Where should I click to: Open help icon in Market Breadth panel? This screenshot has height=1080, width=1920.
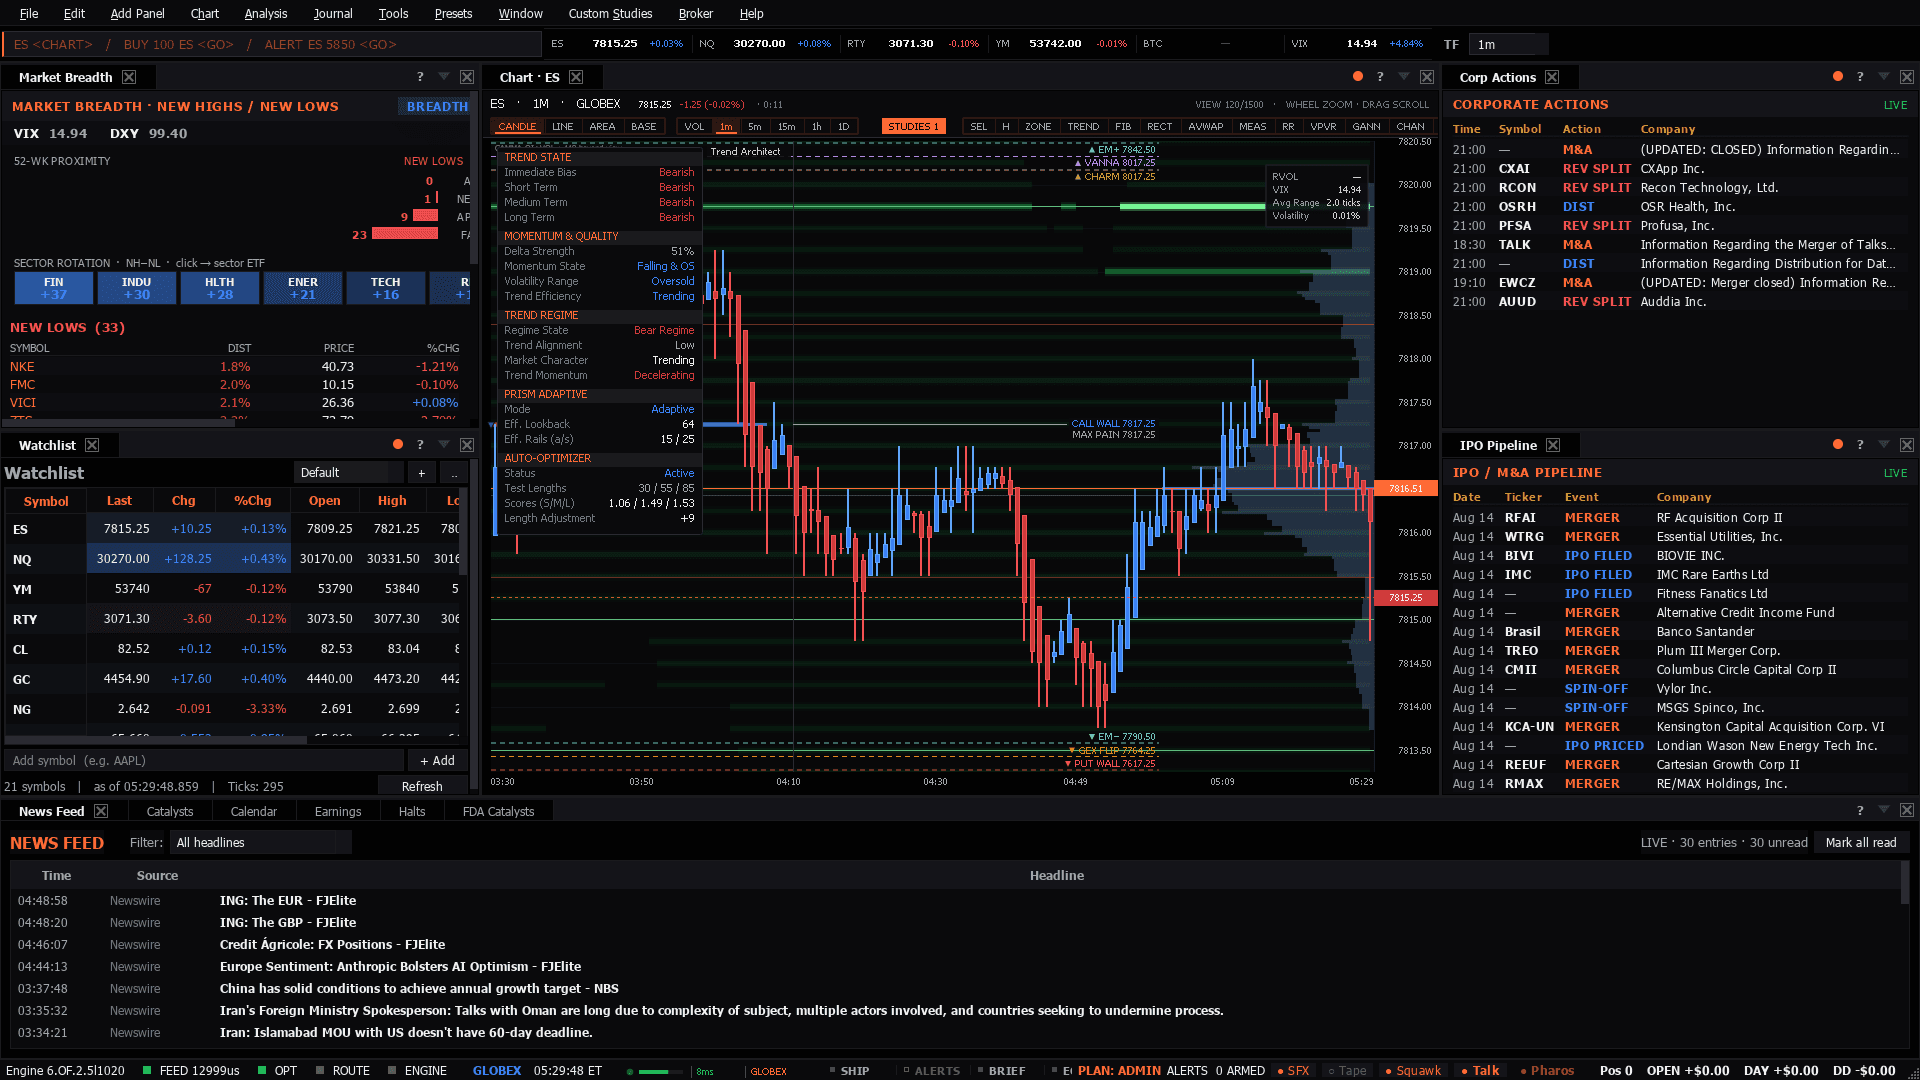click(420, 77)
